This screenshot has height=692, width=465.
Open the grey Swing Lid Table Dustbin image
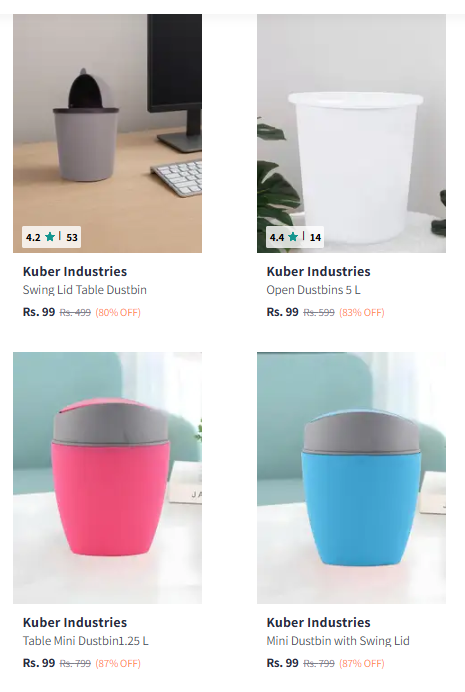click(x=107, y=133)
